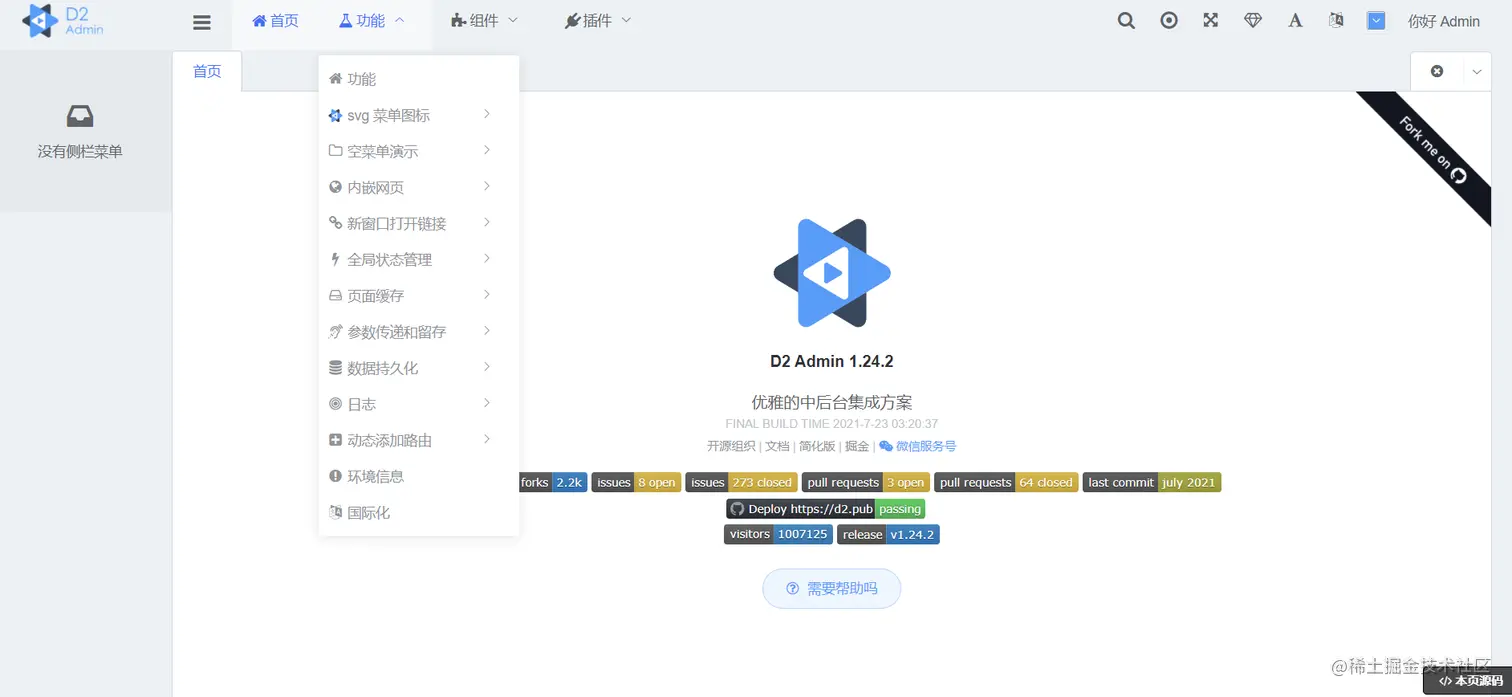The width and height of the screenshot is (1512, 697).
Task: Click the 需要帮助吗 button
Action: pos(832,588)
